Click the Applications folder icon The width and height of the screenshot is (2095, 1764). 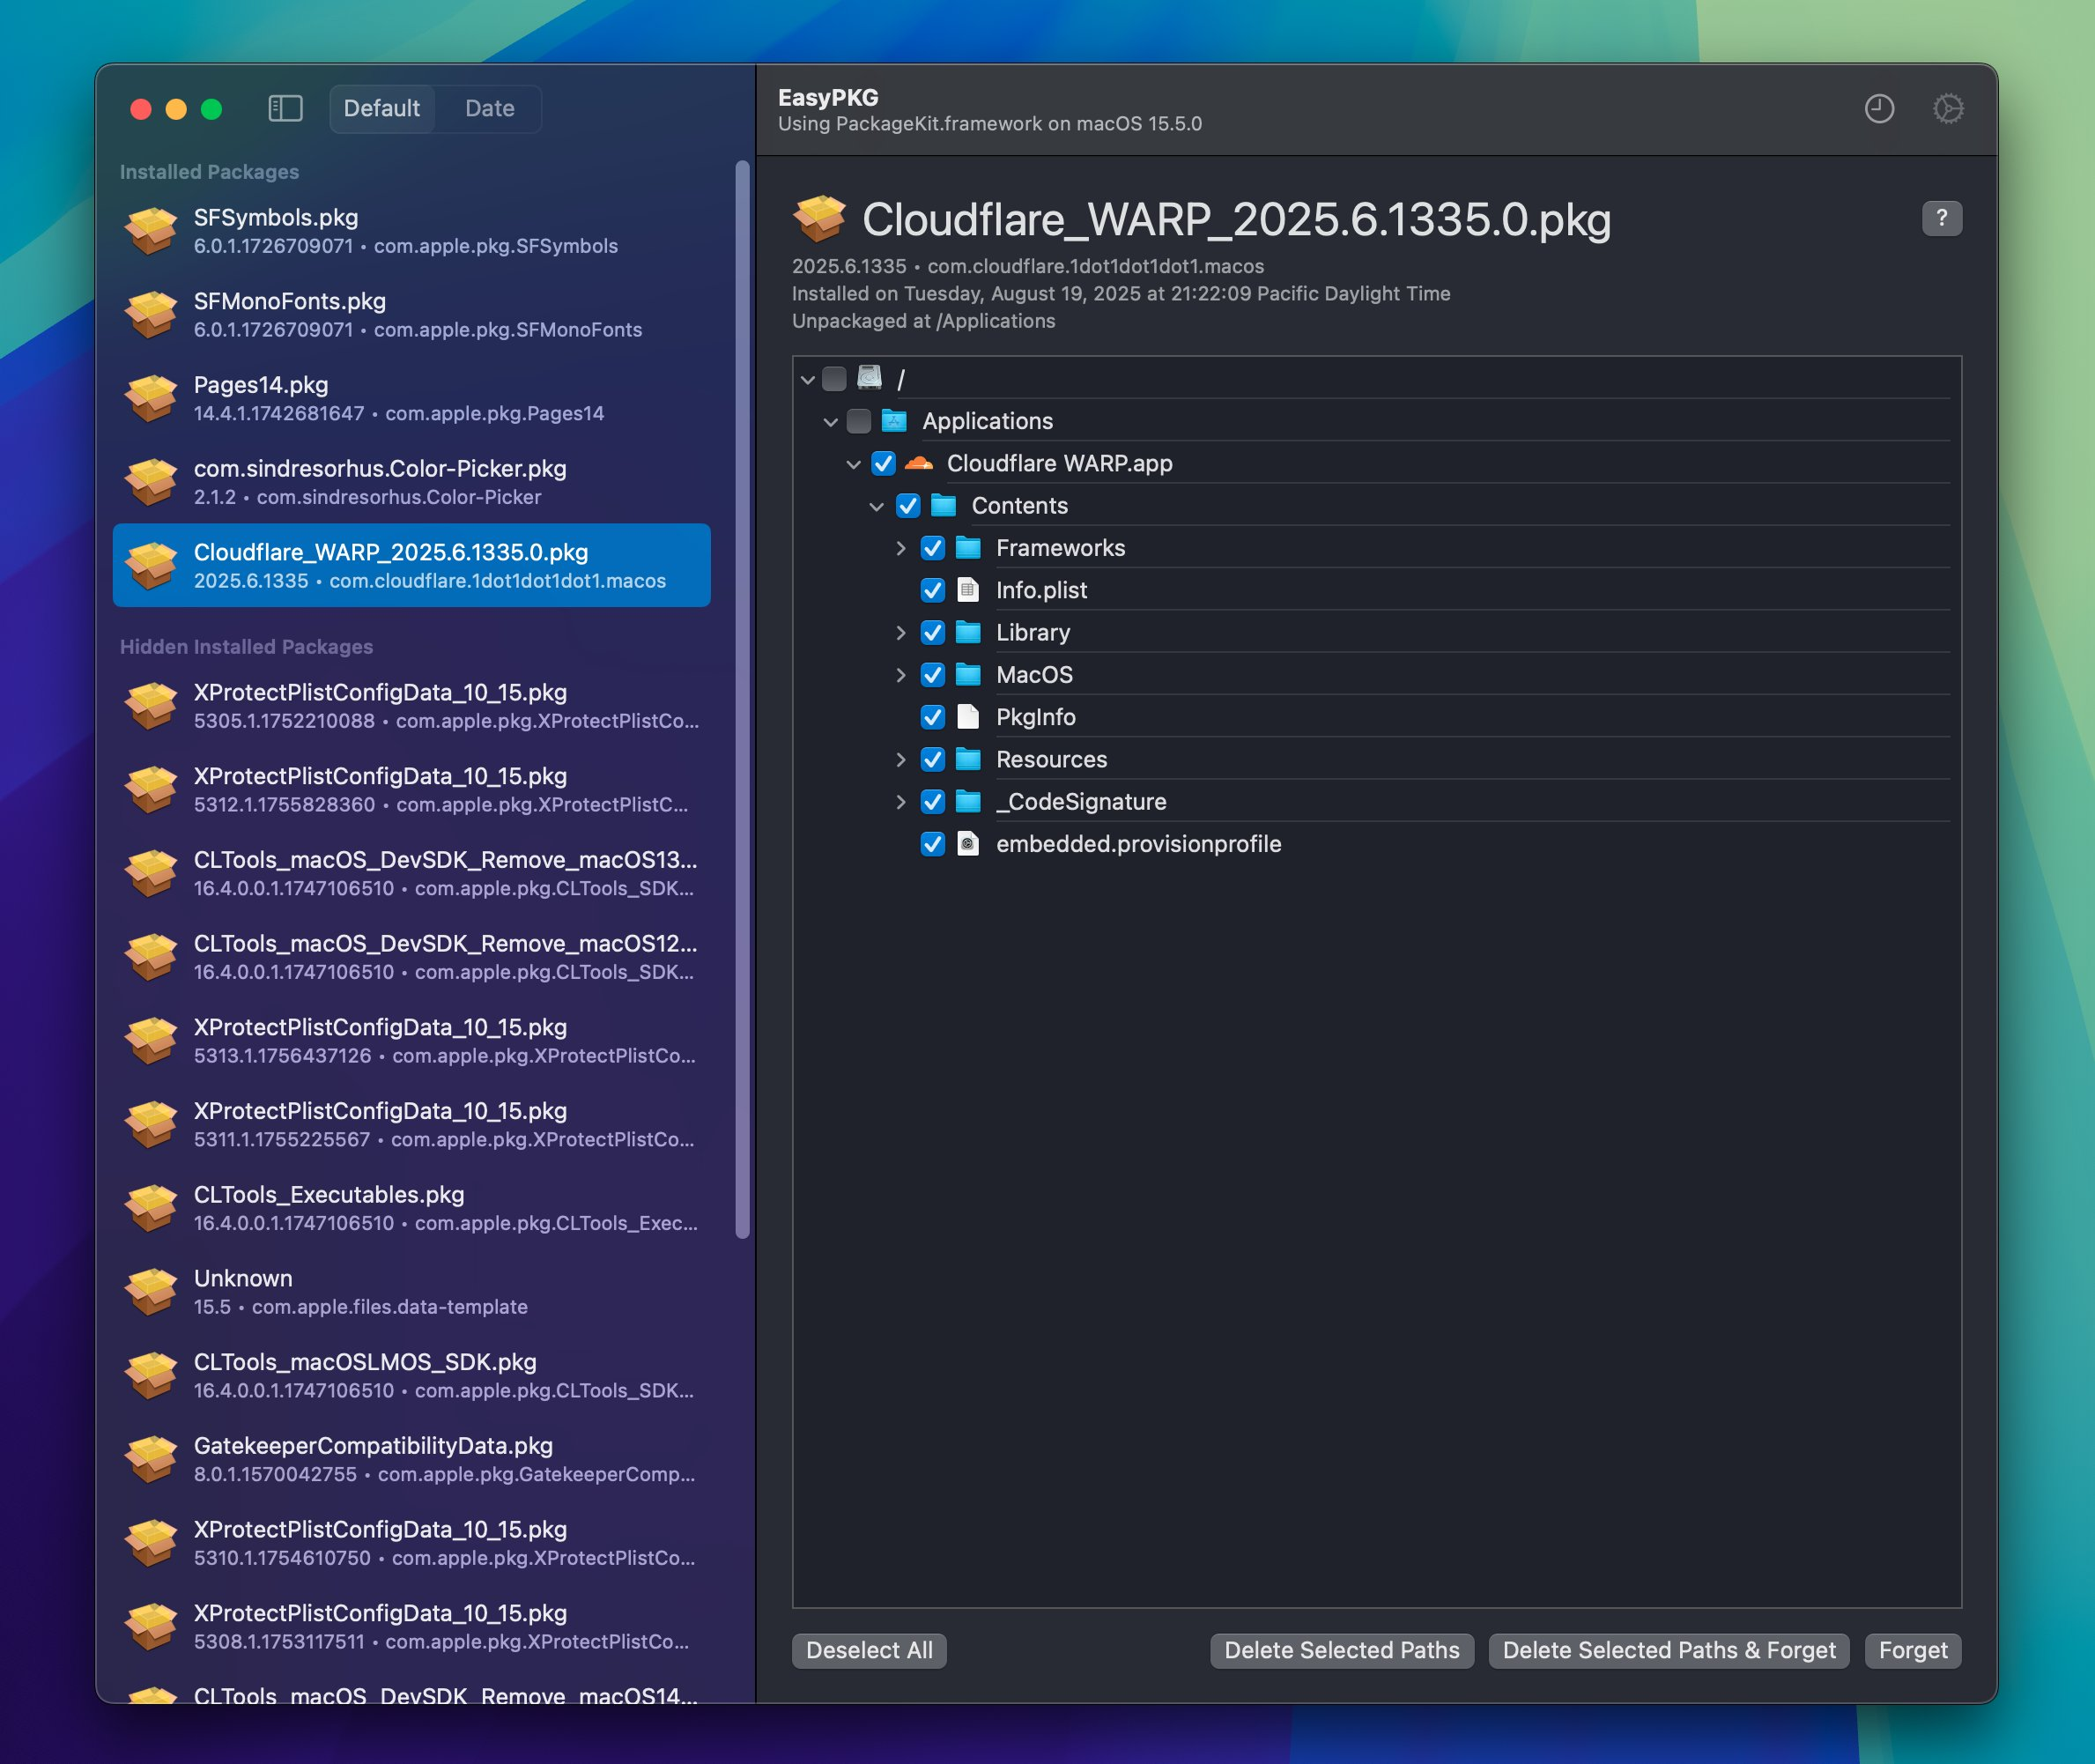(893, 421)
